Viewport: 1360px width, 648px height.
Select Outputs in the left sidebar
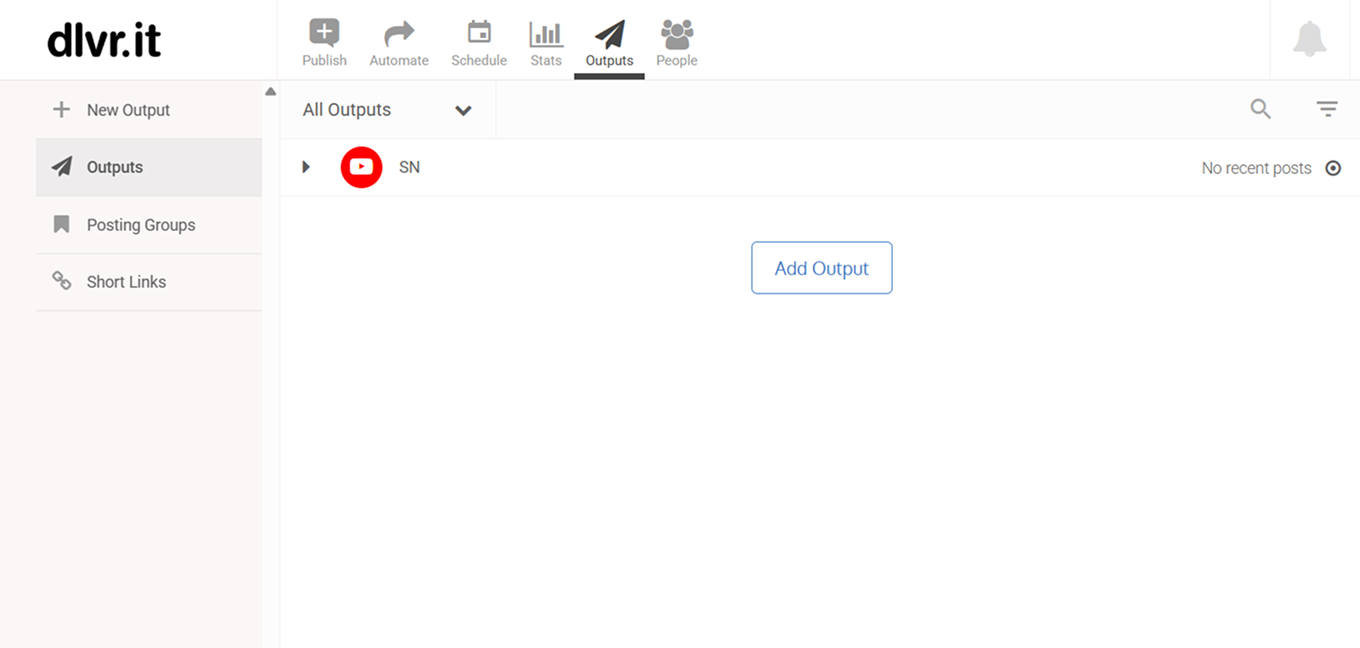click(x=115, y=167)
